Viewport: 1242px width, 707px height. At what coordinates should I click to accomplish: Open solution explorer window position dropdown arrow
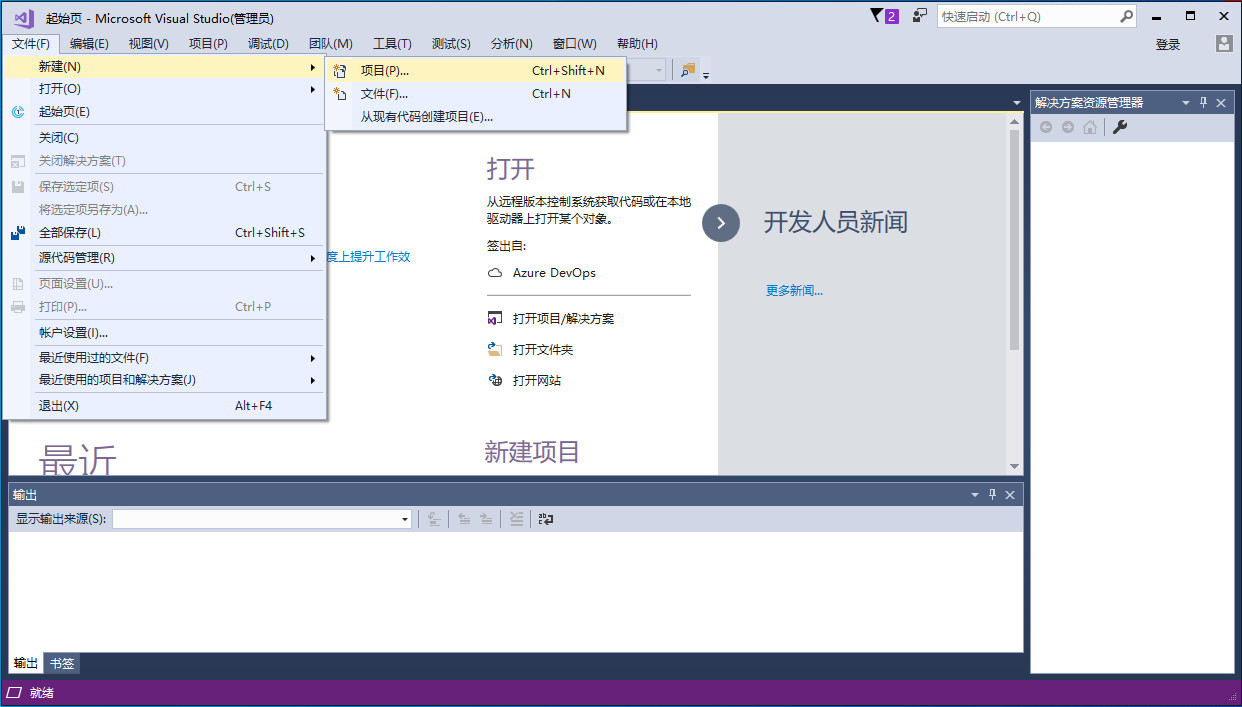1186,102
